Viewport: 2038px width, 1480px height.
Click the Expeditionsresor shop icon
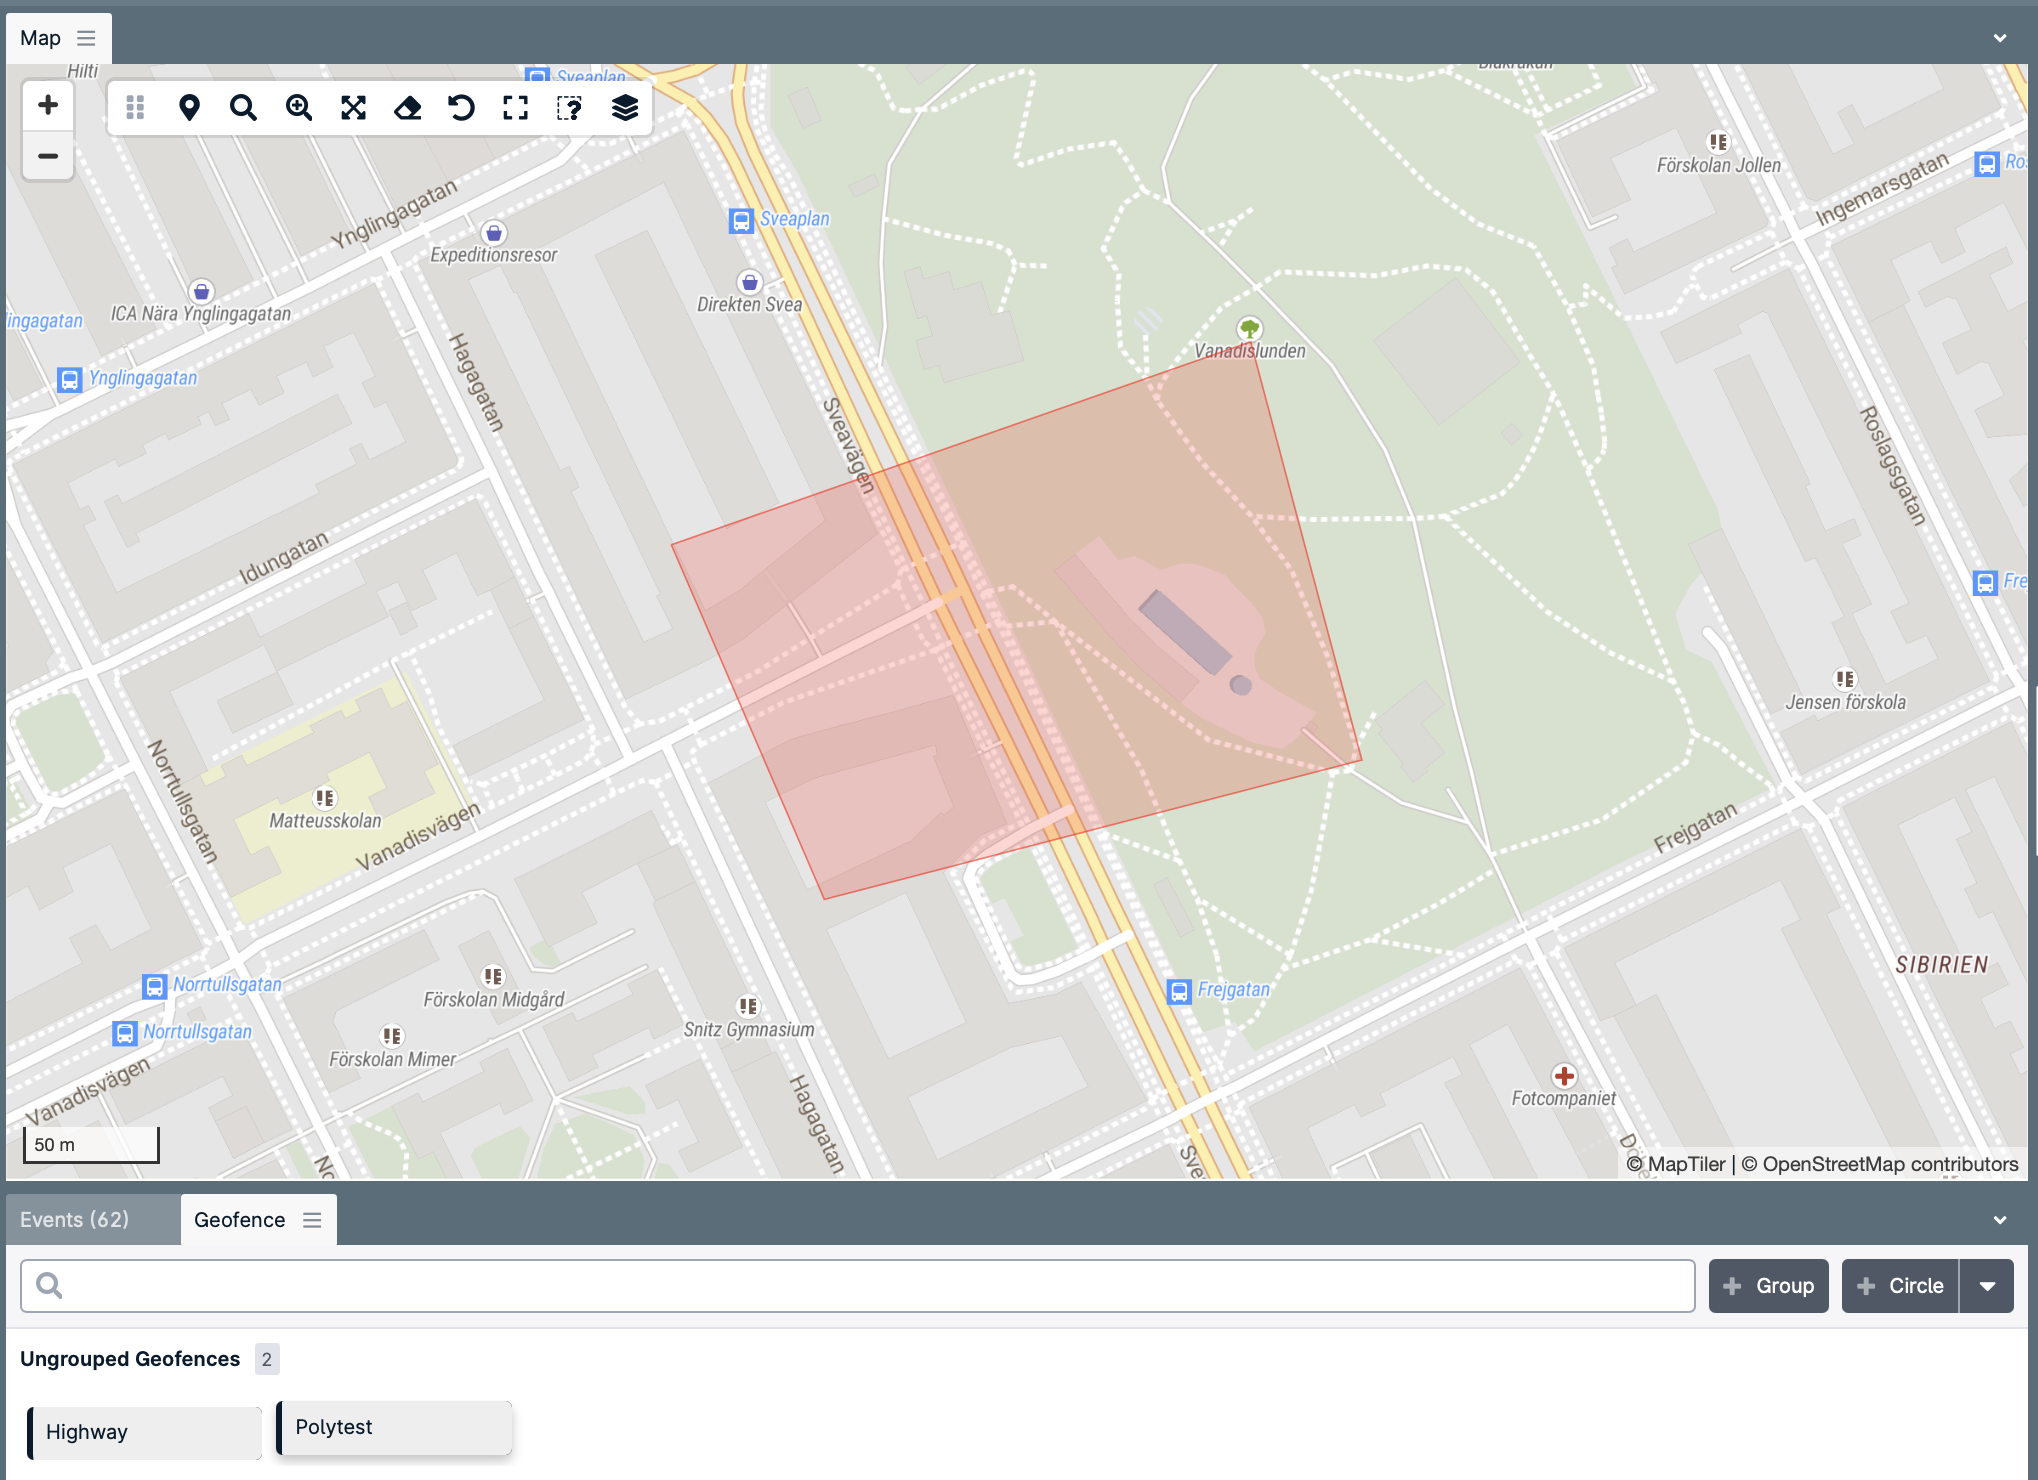[493, 233]
